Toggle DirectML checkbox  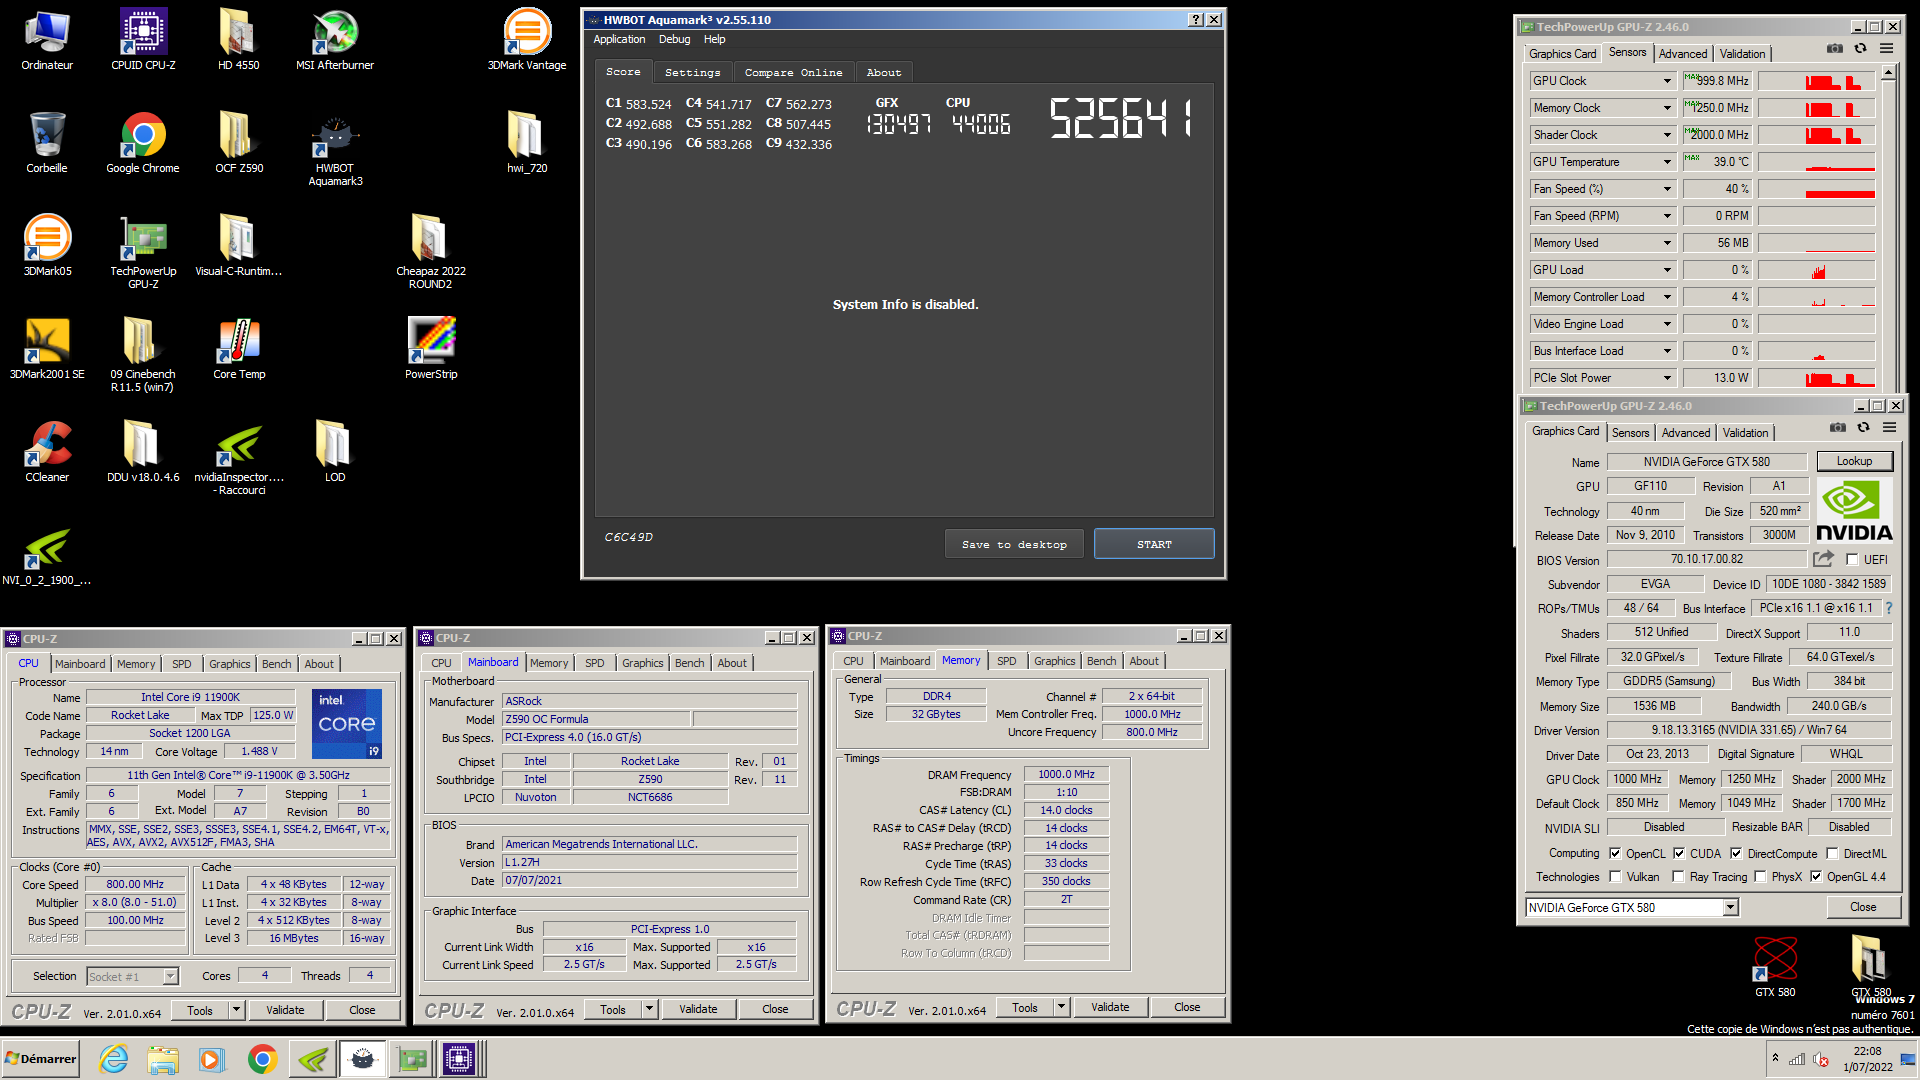tap(1832, 854)
